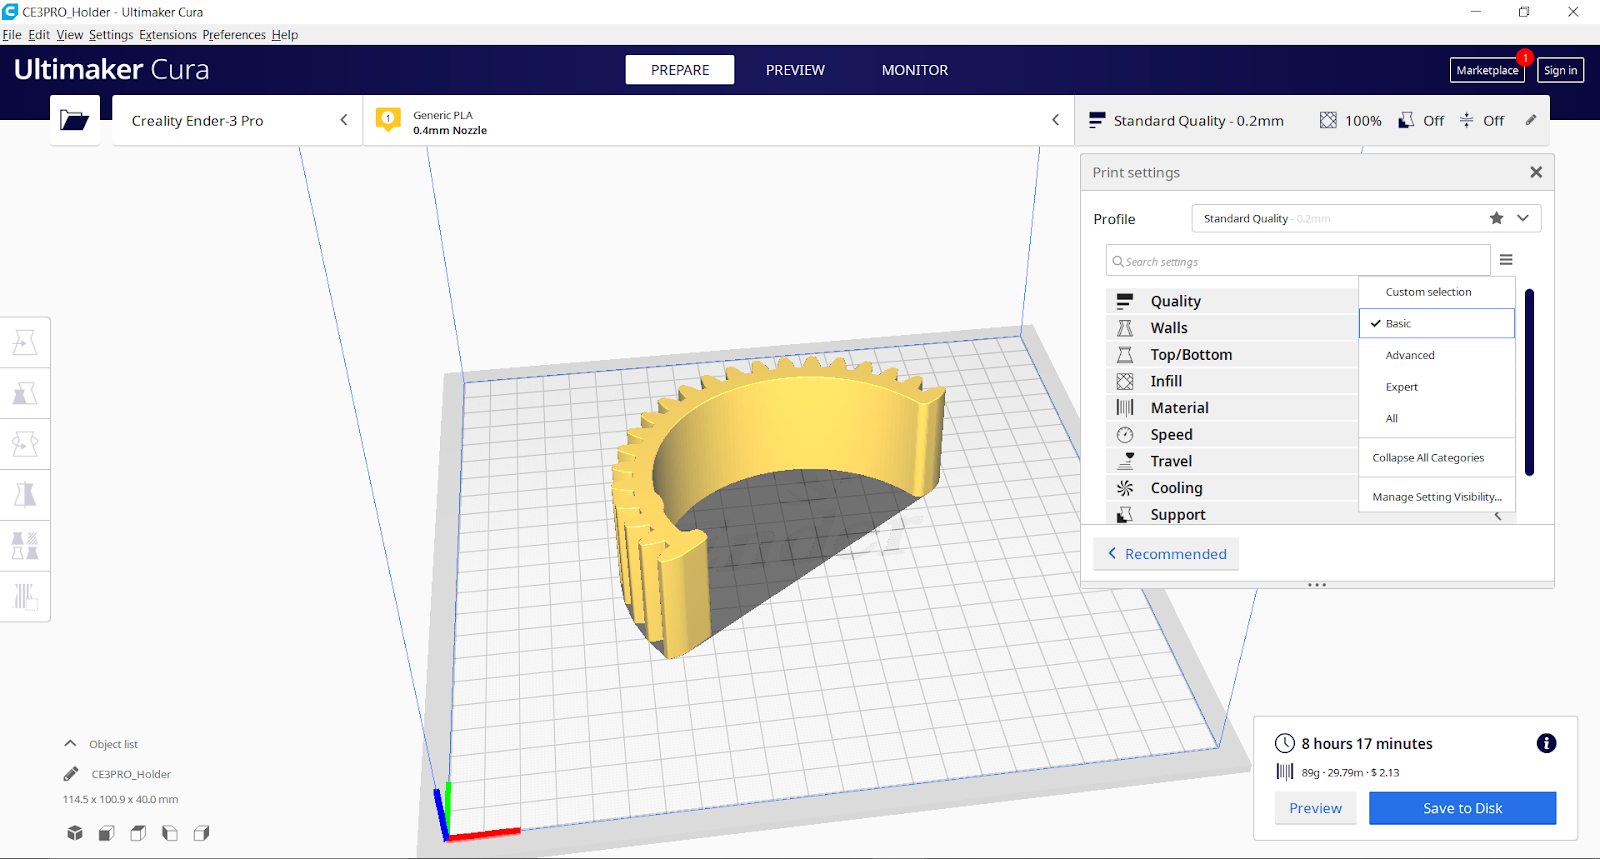Image resolution: width=1600 pixels, height=859 pixels.
Task: Close the Print settings panel
Action: pyautogui.click(x=1536, y=172)
